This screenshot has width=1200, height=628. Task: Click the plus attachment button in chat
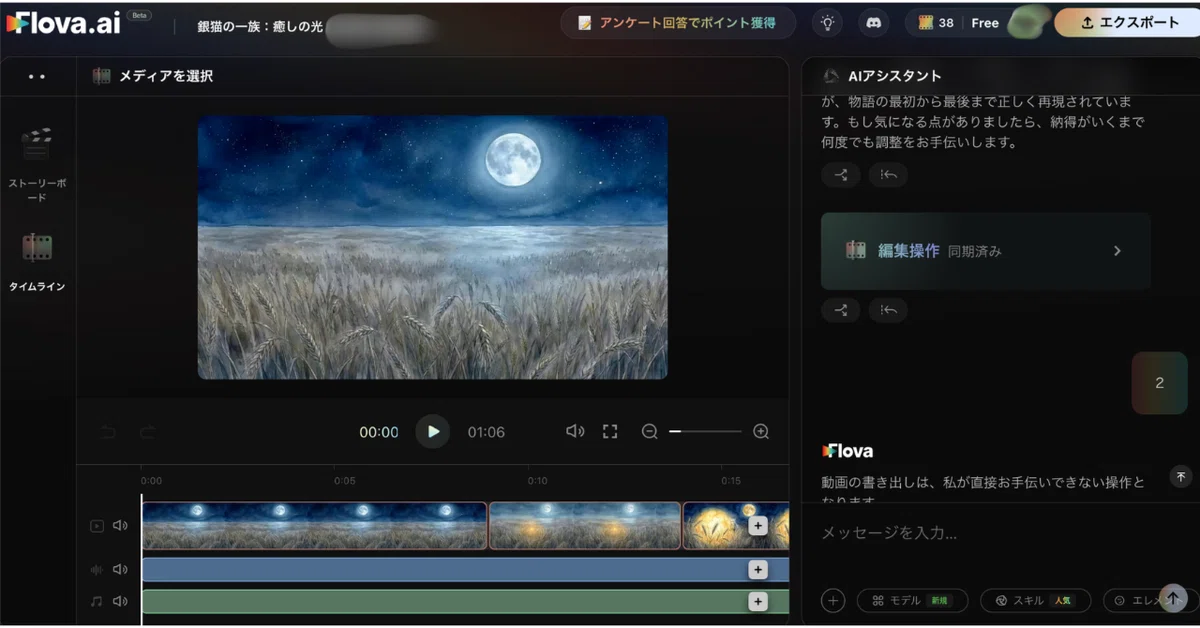(833, 600)
